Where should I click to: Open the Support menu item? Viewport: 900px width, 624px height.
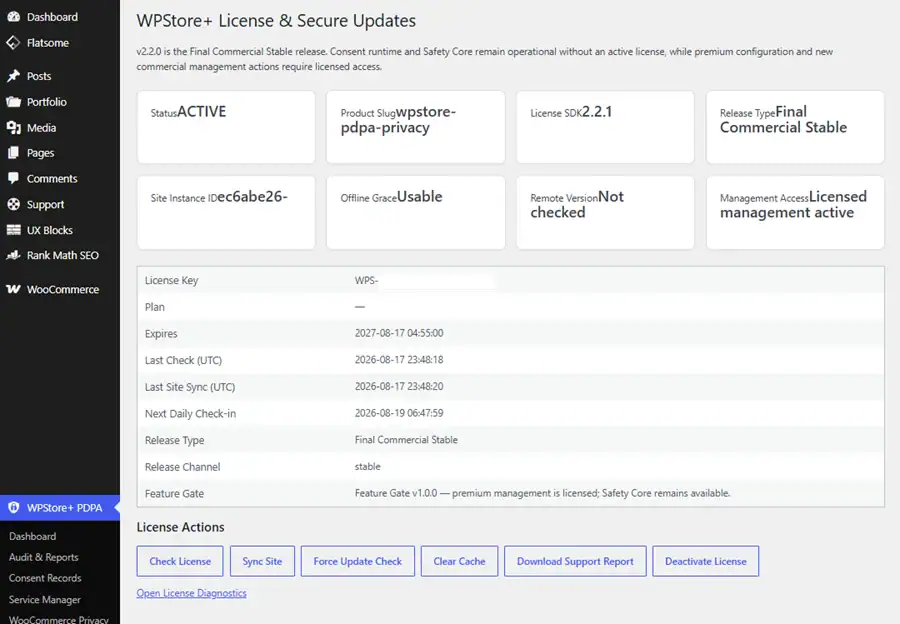coord(60,204)
